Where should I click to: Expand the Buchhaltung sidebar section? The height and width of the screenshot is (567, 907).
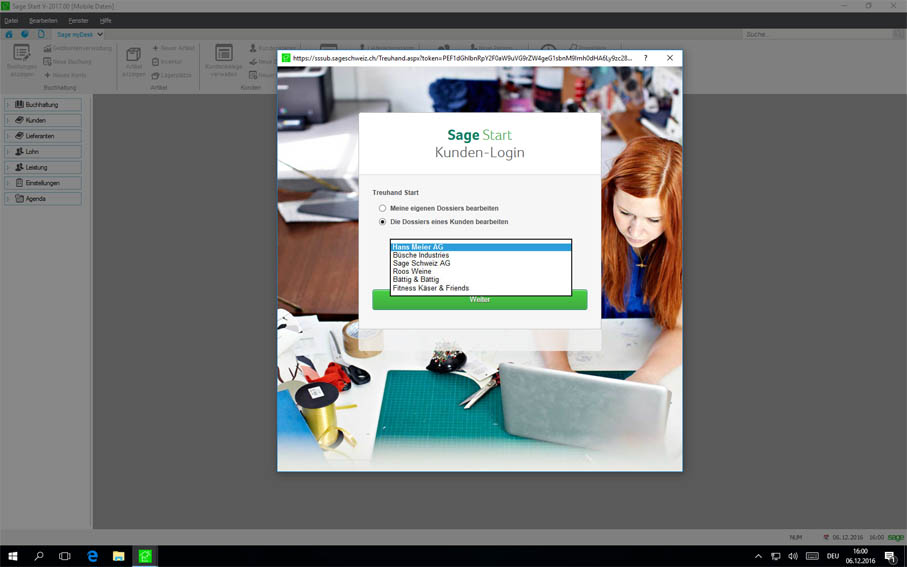click(x=43, y=105)
